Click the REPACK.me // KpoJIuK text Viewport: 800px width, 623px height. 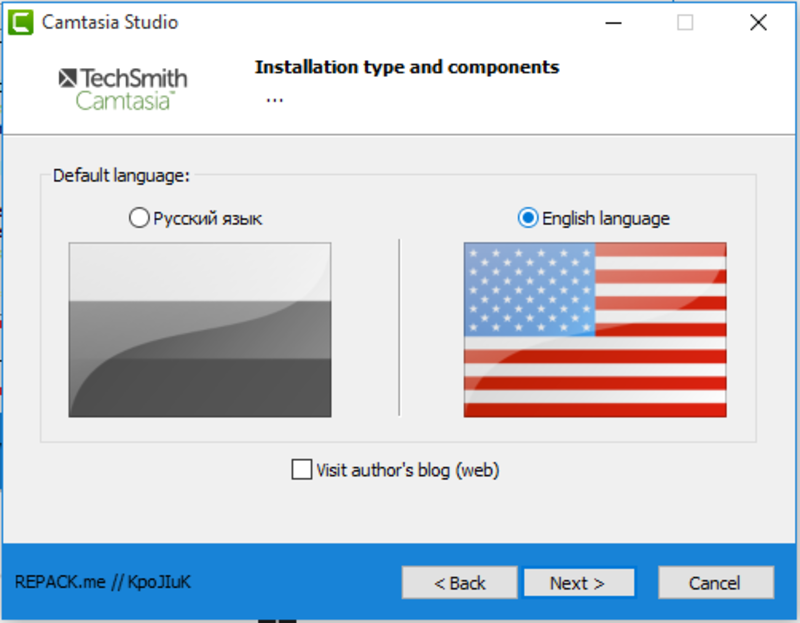coord(103,582)
